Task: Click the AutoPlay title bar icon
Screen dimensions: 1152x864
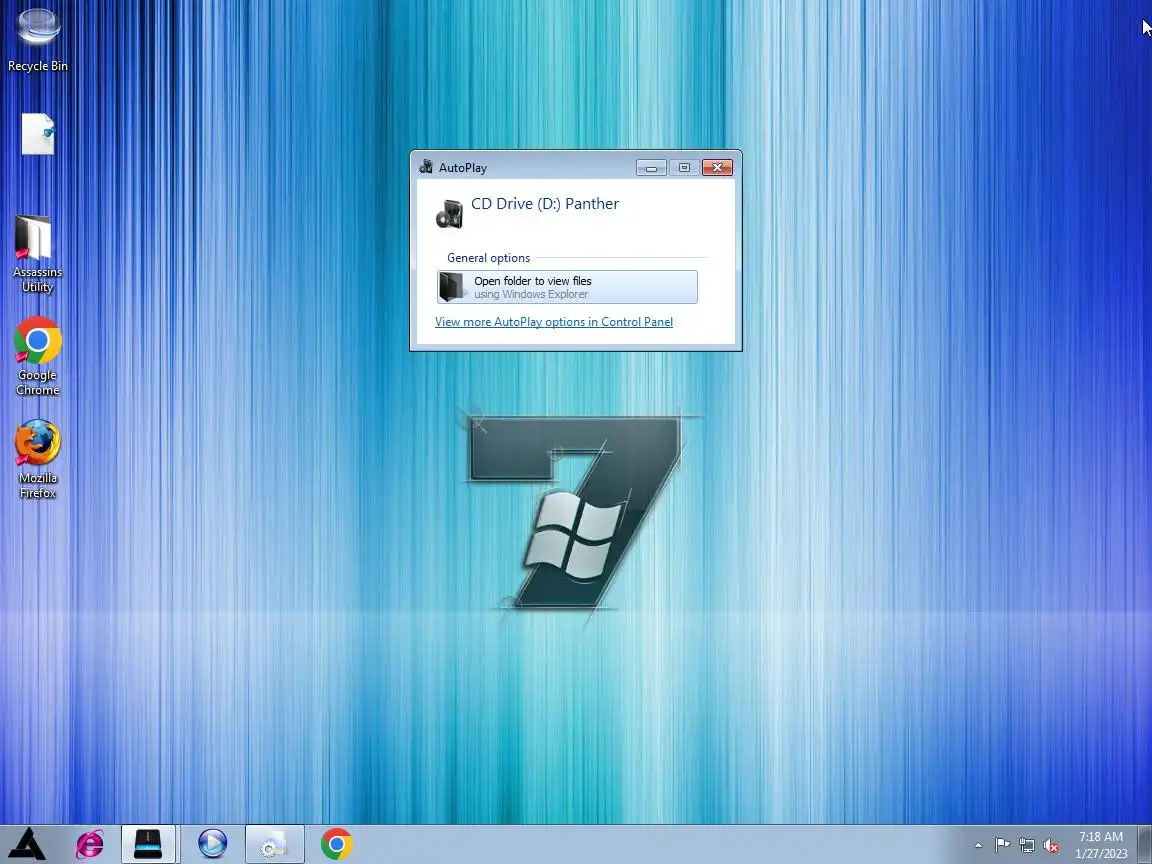Action: 426,167
